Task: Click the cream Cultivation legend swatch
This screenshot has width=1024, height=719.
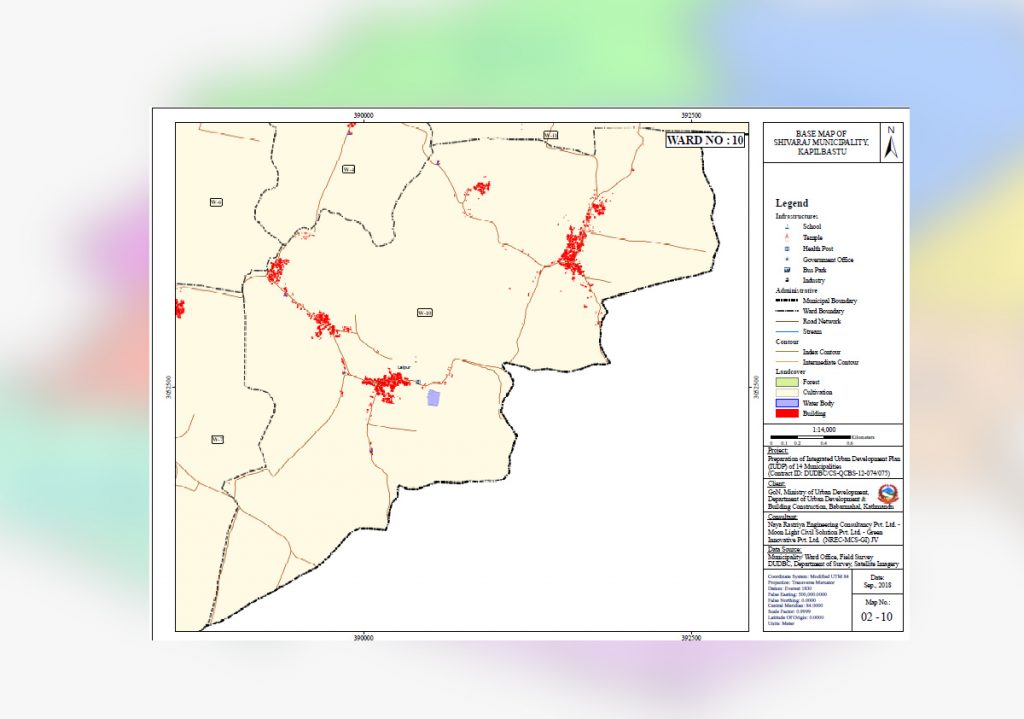Action: (x=786, y=392)
